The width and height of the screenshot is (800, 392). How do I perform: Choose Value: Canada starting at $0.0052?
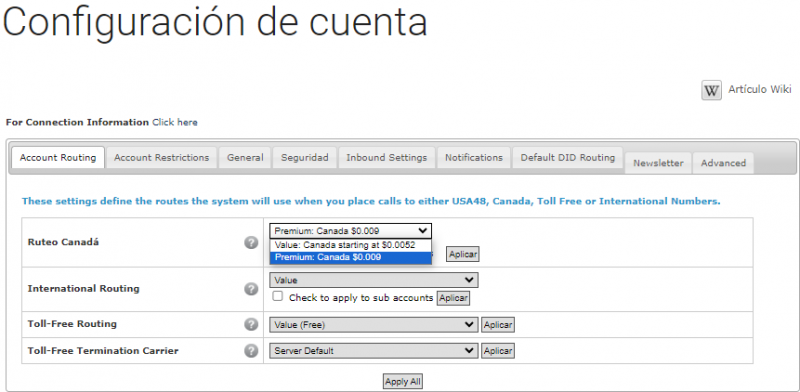coord(351,245)
